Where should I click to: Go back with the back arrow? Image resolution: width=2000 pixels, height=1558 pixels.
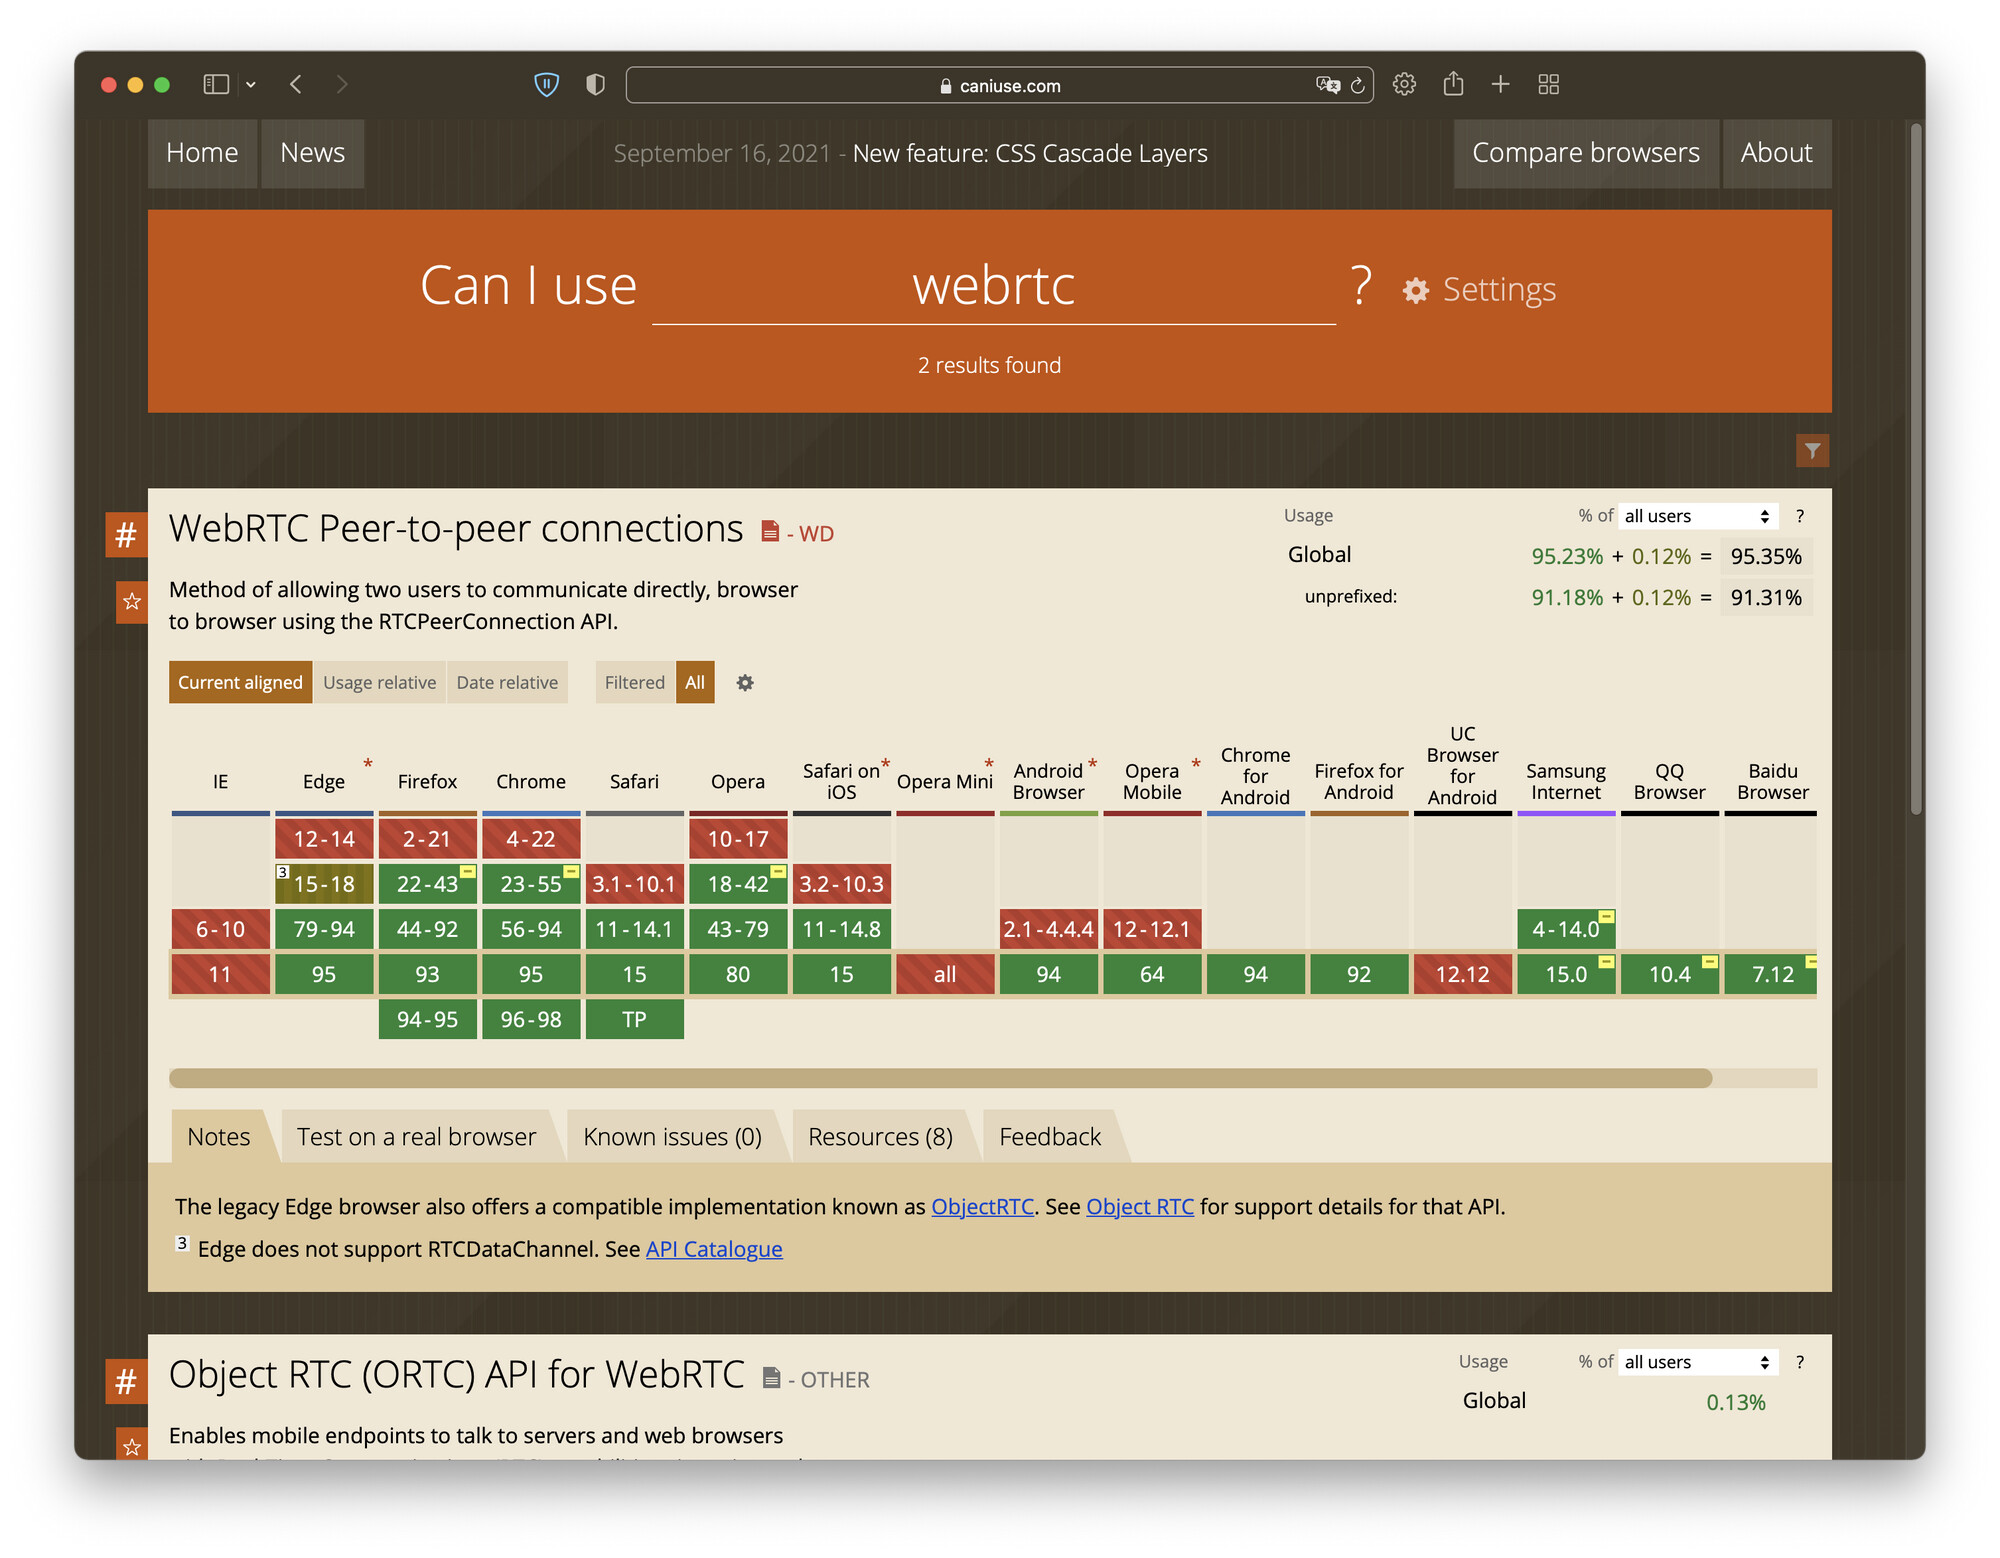296,85
